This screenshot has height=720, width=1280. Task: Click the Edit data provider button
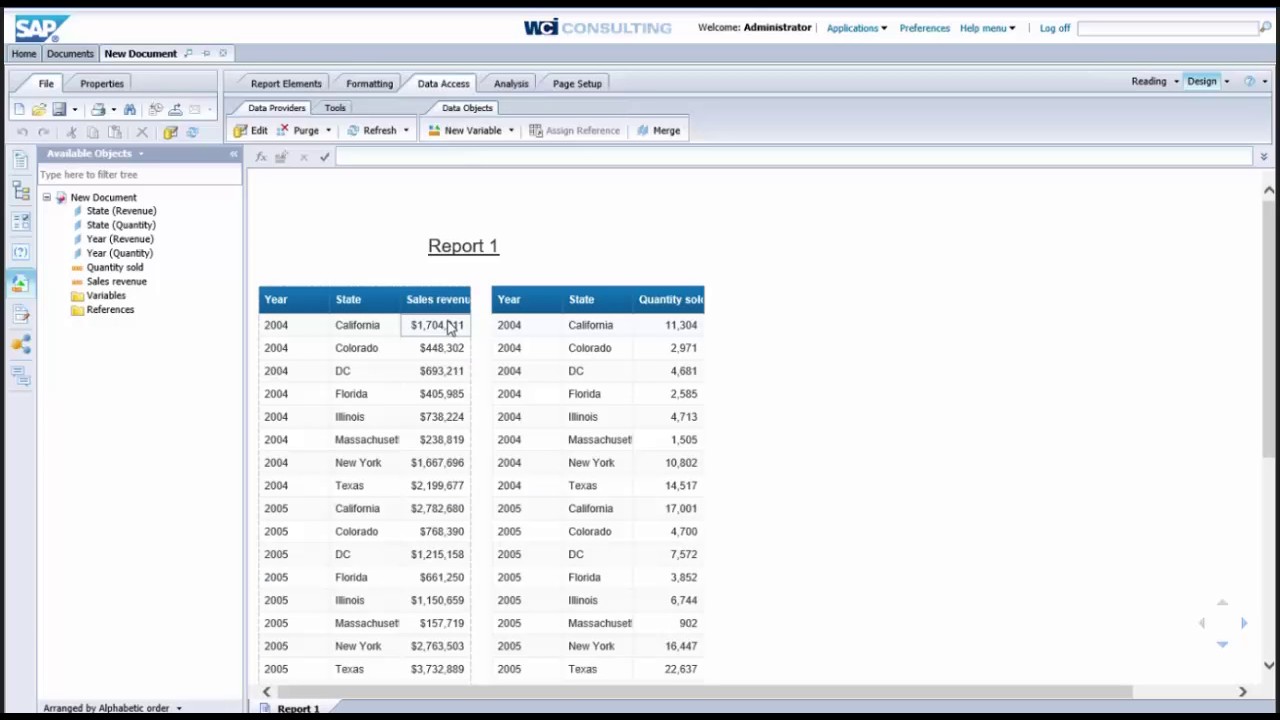click(x=251, y=131)
